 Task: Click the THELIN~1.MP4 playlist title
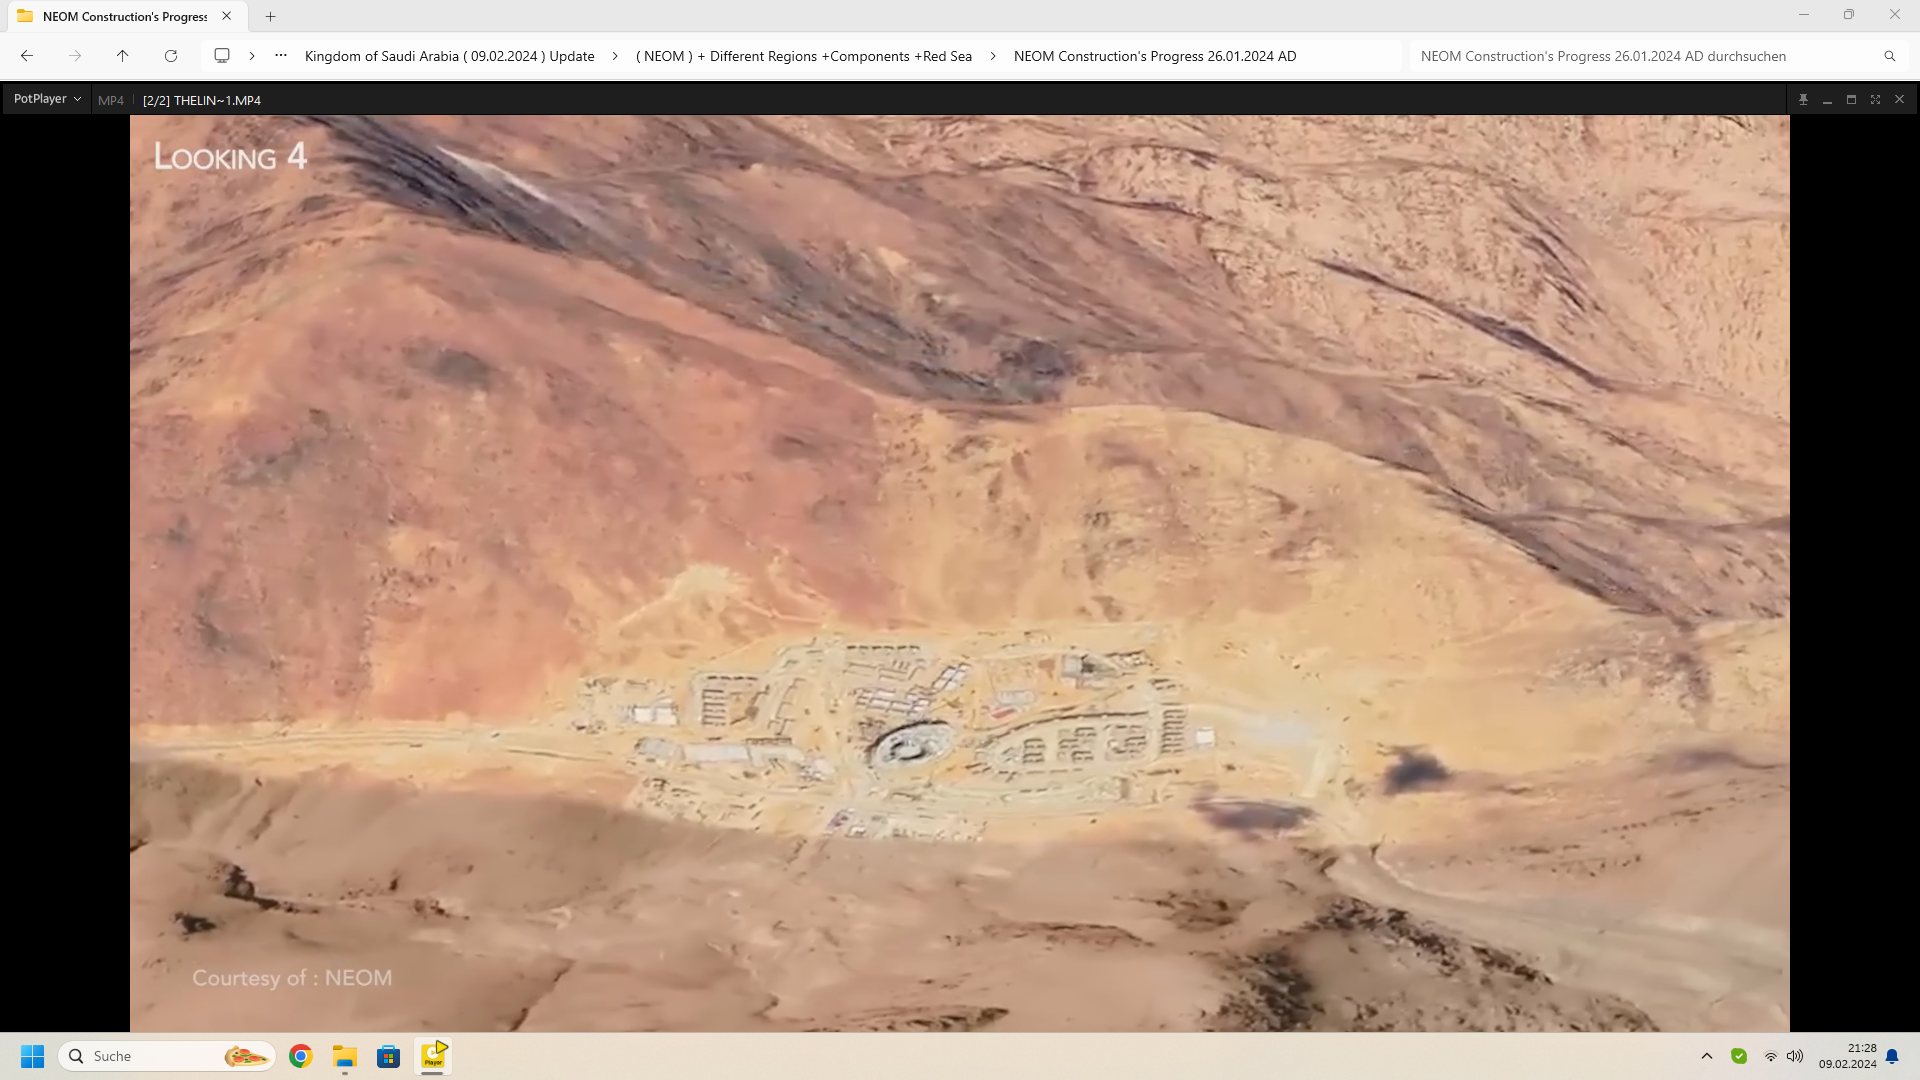coord(202,100)
